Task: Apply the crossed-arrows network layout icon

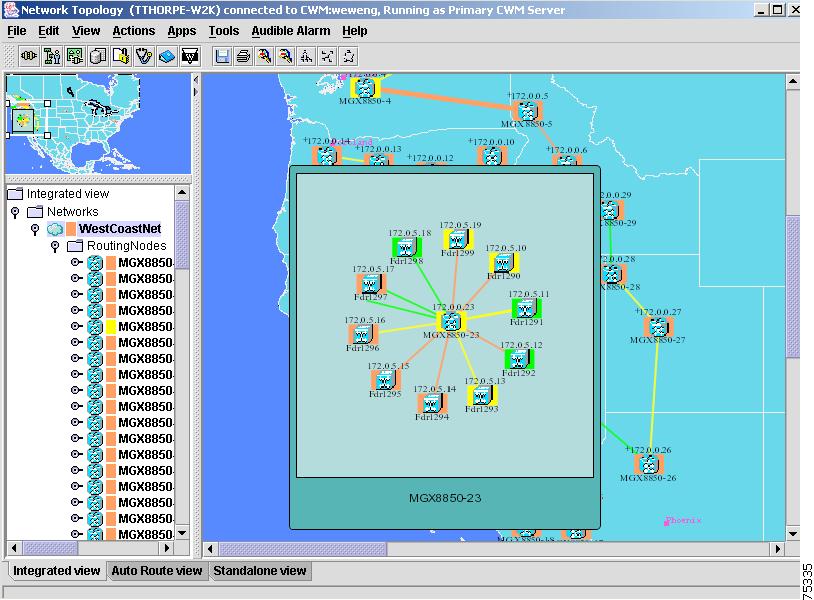Action: click(x=328, y=56)
